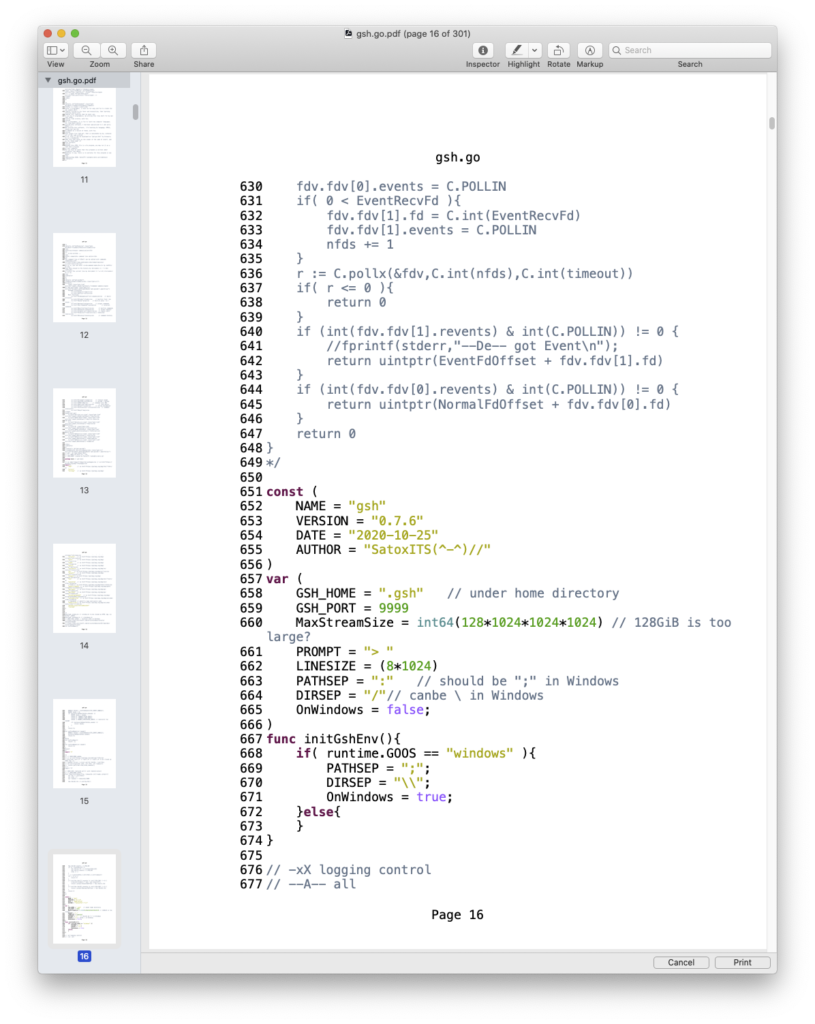Rotate the page with Rotate icon
Image resolution: width=815 pixels, height=1024 pixels.
tap(559, 50)
